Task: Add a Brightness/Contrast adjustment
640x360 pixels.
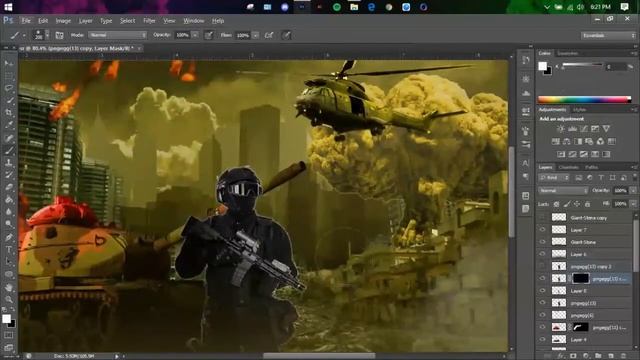Action: click(x=561, y=129)
